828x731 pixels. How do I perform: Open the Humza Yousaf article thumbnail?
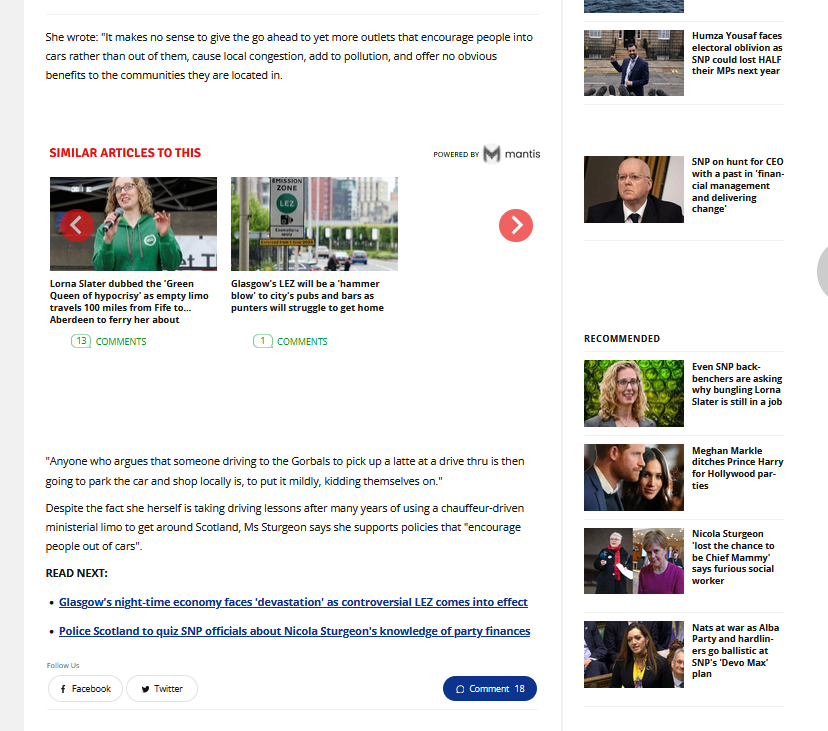[634, 63]
